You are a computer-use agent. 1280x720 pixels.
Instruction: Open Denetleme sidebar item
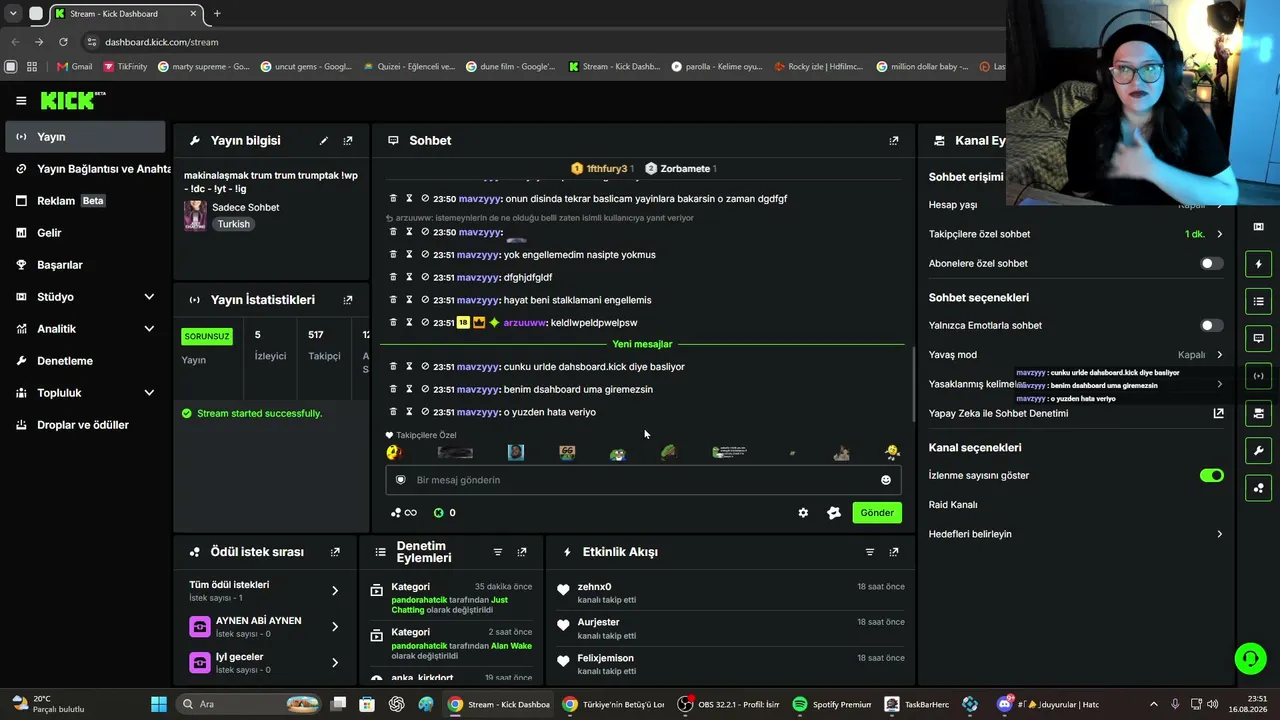click(x=85, y=361)
